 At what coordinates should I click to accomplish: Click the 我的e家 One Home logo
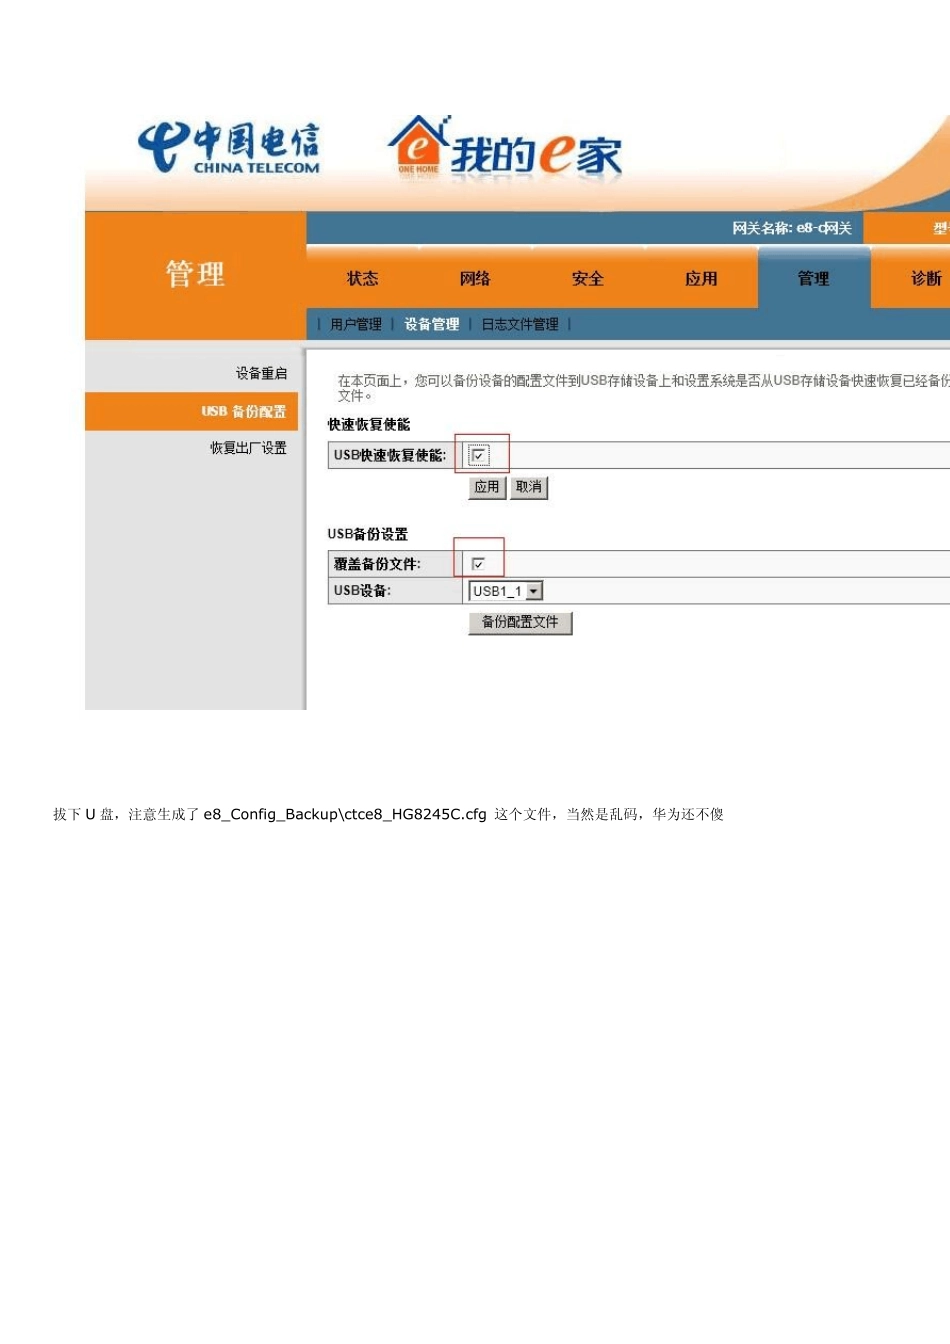click(505, 149)
